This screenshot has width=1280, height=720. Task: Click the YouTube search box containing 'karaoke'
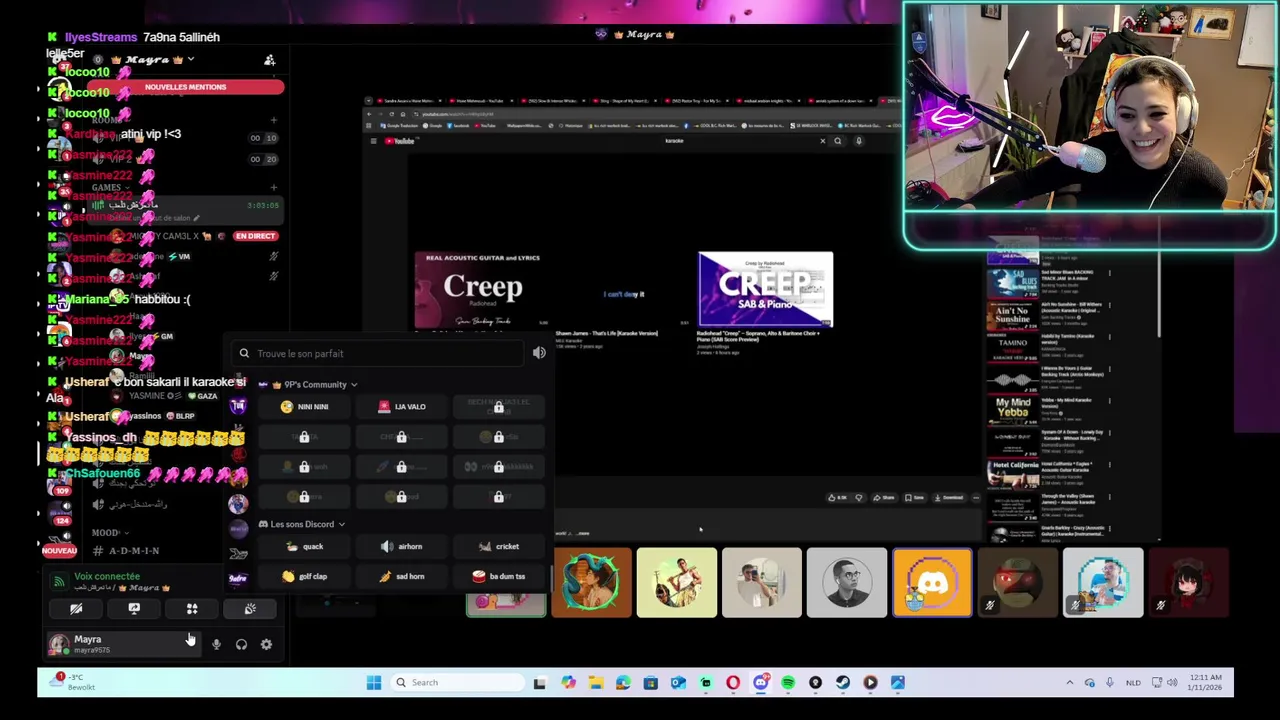(740, 141)
